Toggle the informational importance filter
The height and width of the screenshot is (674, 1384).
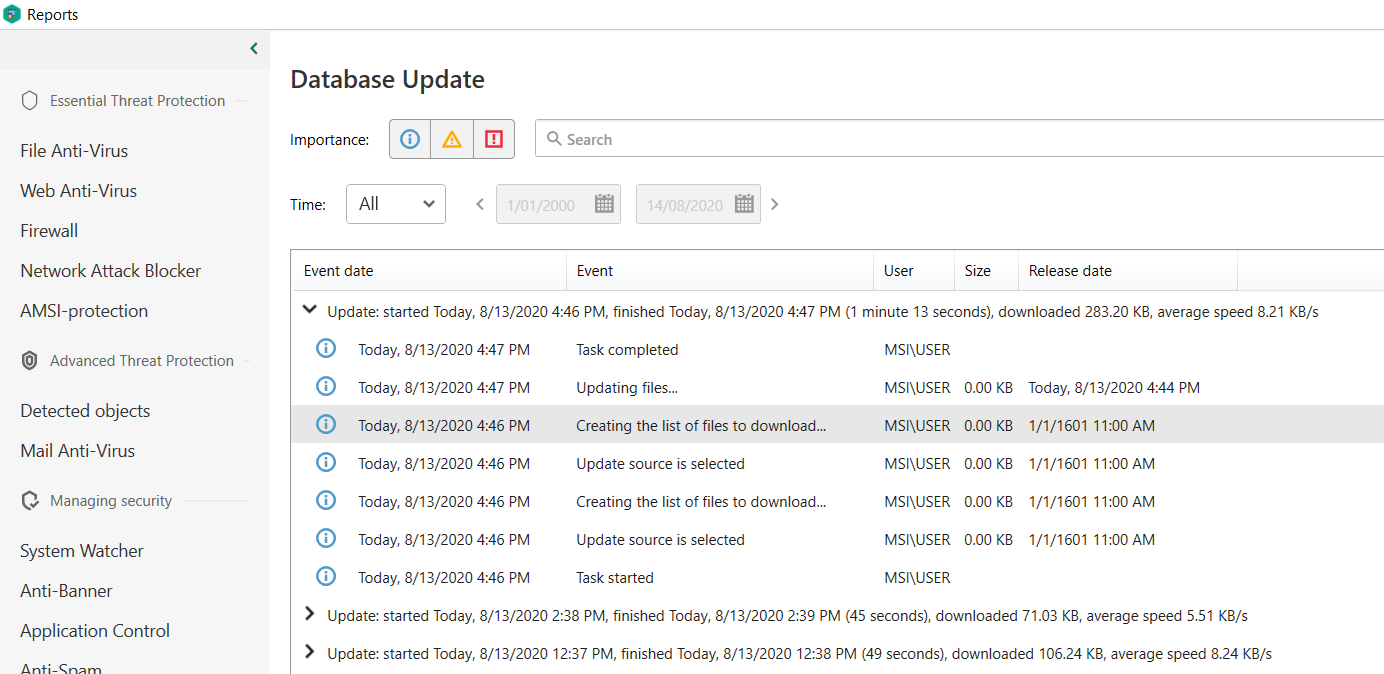pyautogui.click(x=410, y=139)
